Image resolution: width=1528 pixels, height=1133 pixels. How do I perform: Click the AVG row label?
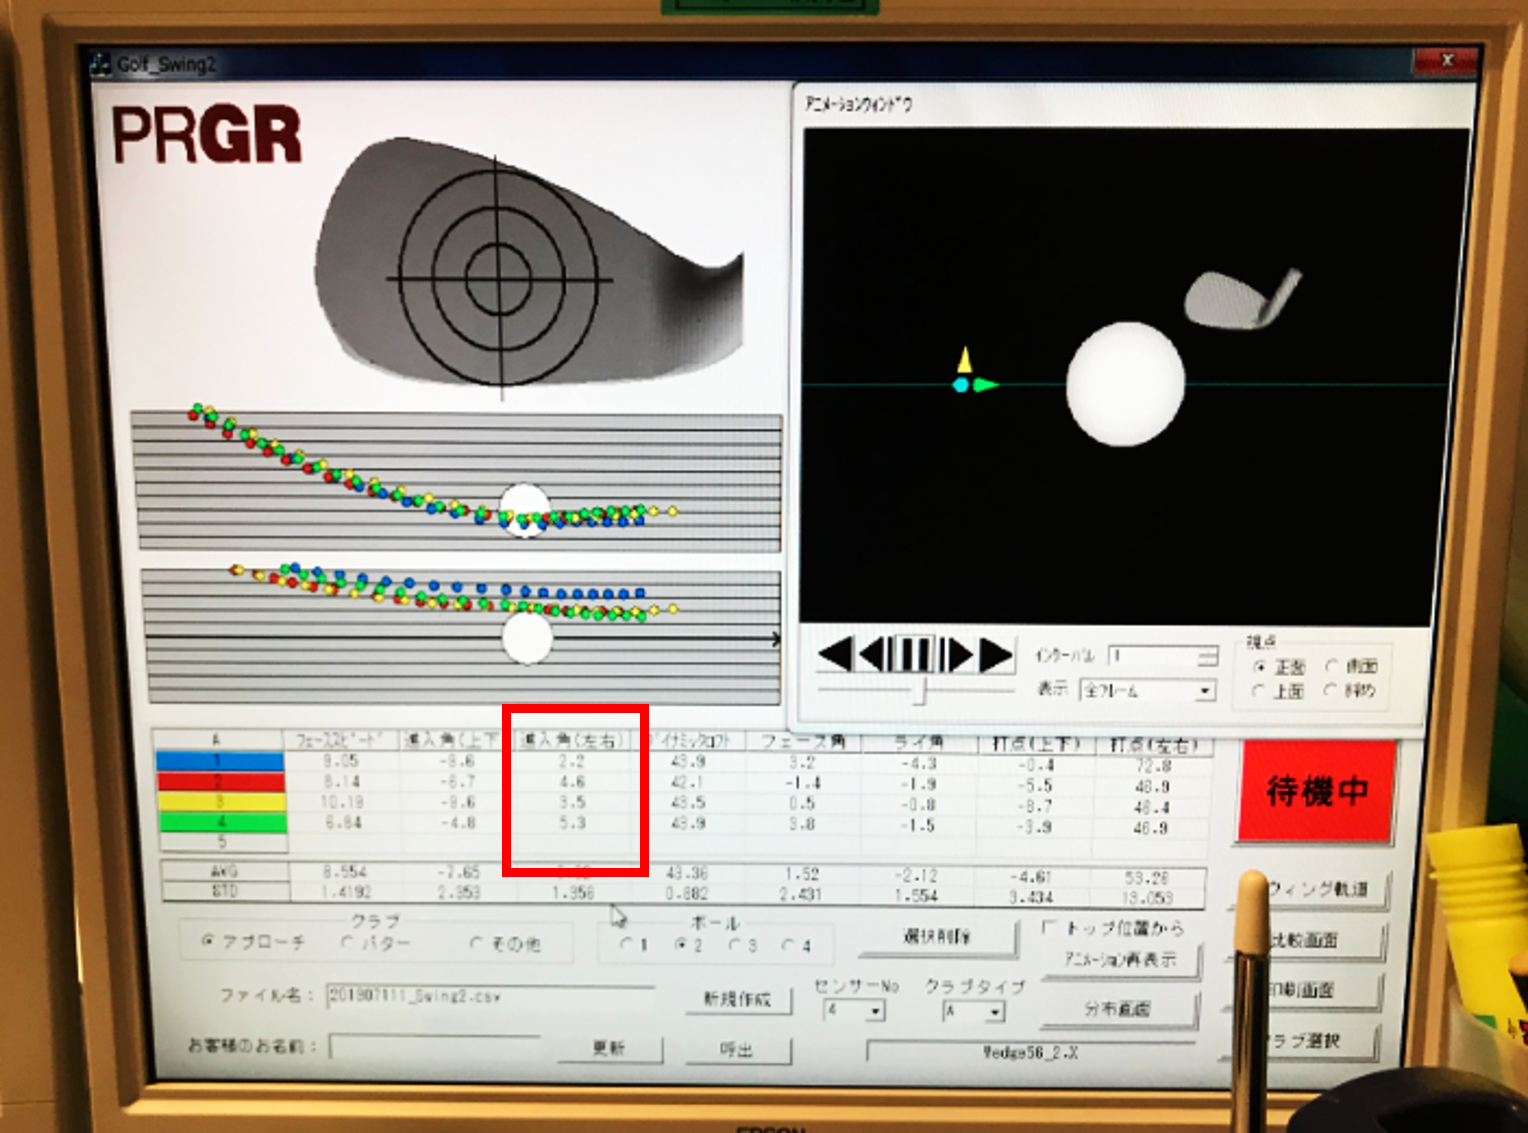click(224, 871)
